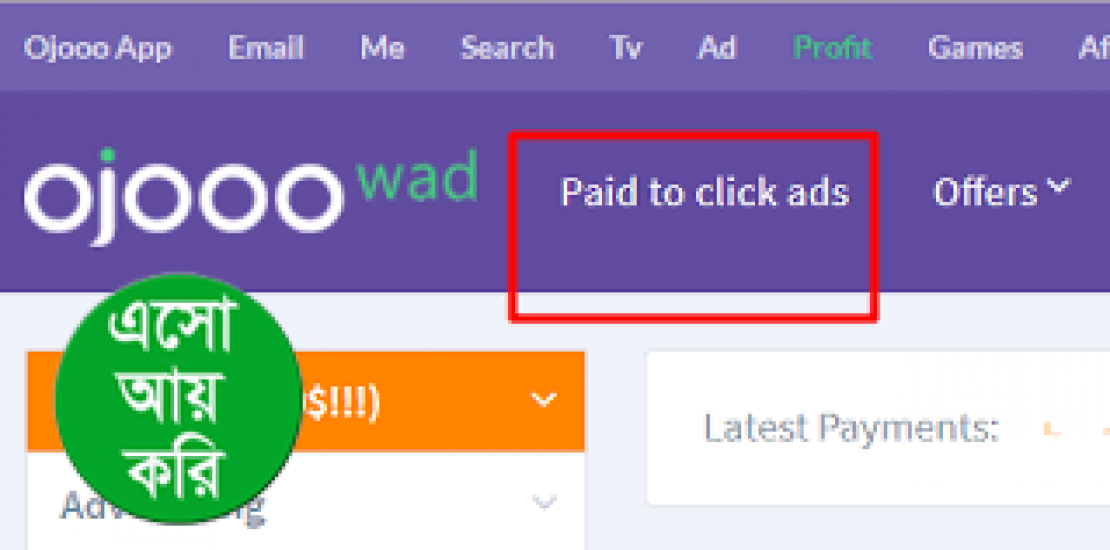Click the Advertising sidebar item

pyautogui.click(x=306, y=503)
